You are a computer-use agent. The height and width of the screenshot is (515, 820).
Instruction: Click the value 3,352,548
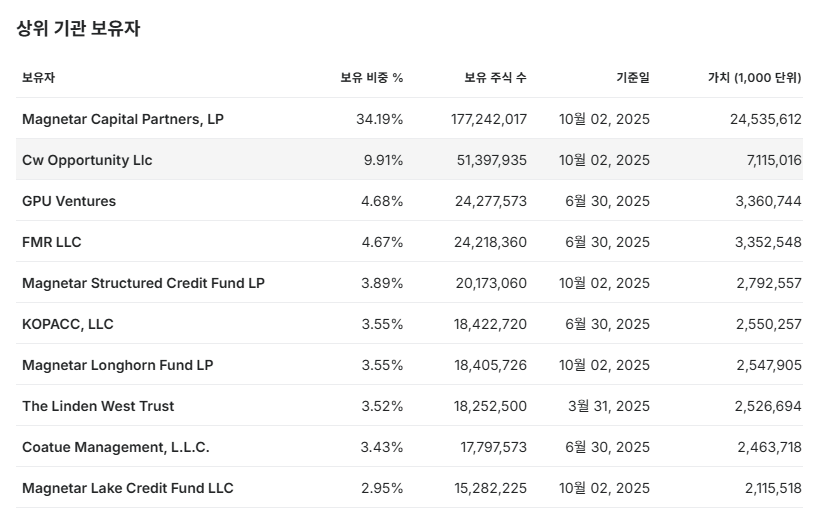[x=768, y=242]
